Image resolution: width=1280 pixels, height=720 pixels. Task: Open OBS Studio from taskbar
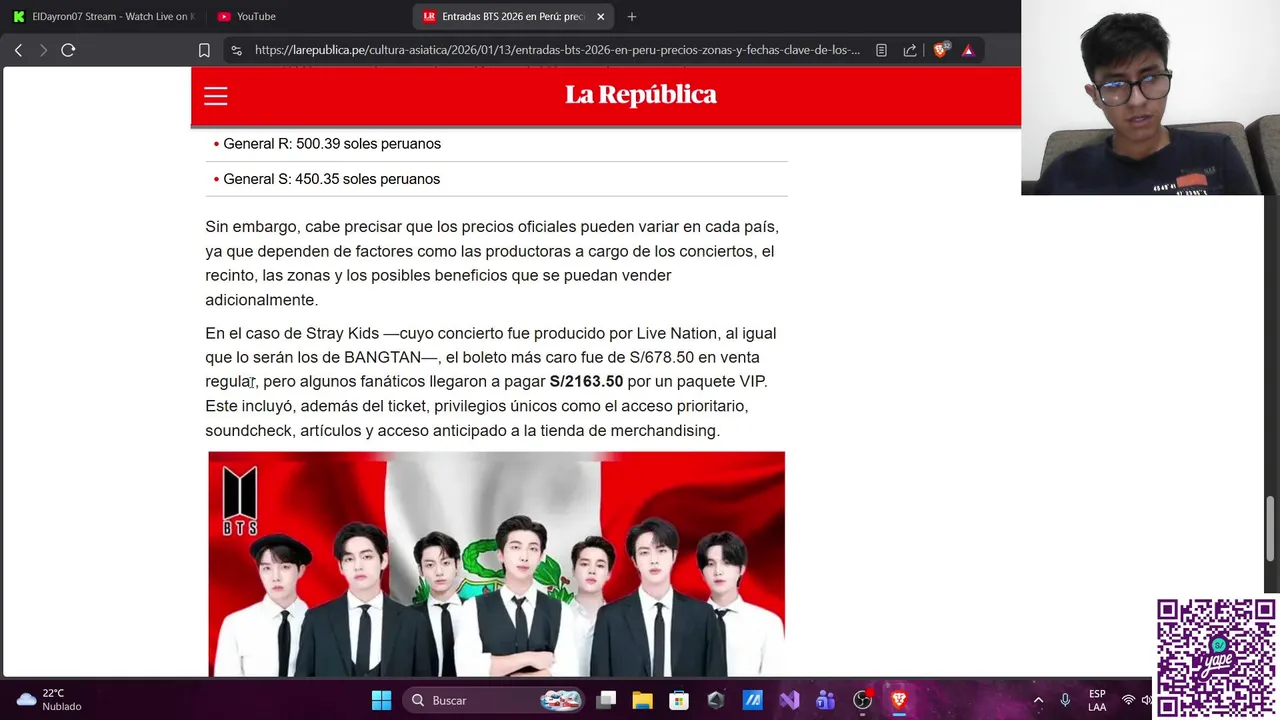pyautogui.click(x=862, y=700)
